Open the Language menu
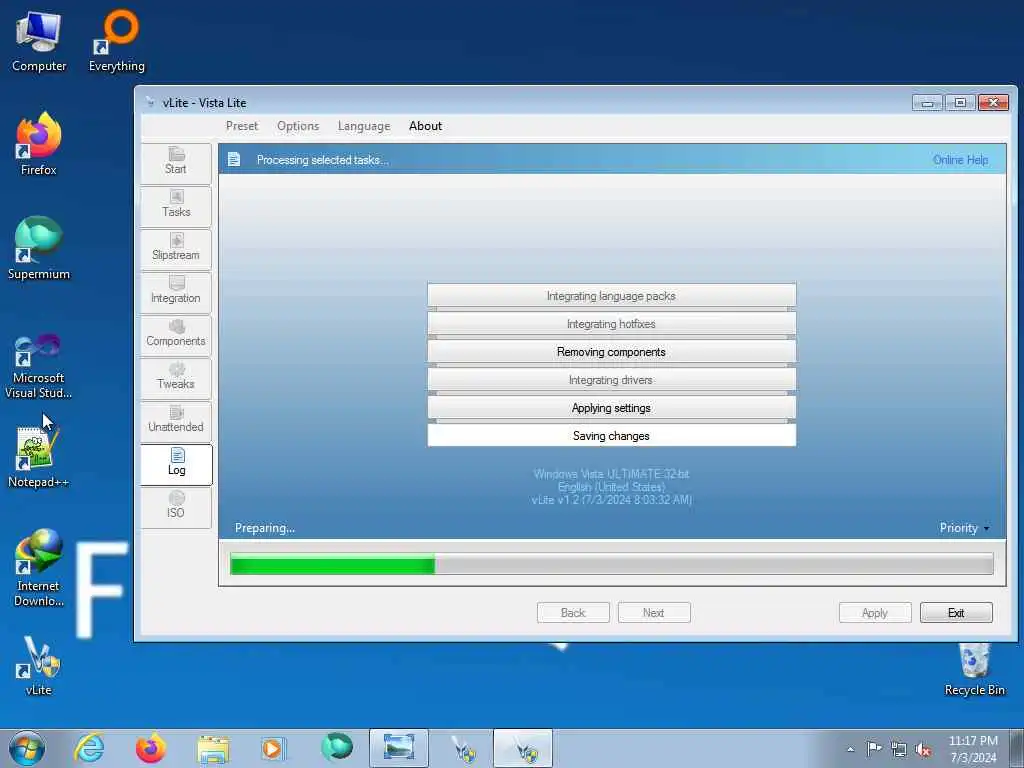The width and height of the screenshot is (1024, 768). (x=364, y=126)
